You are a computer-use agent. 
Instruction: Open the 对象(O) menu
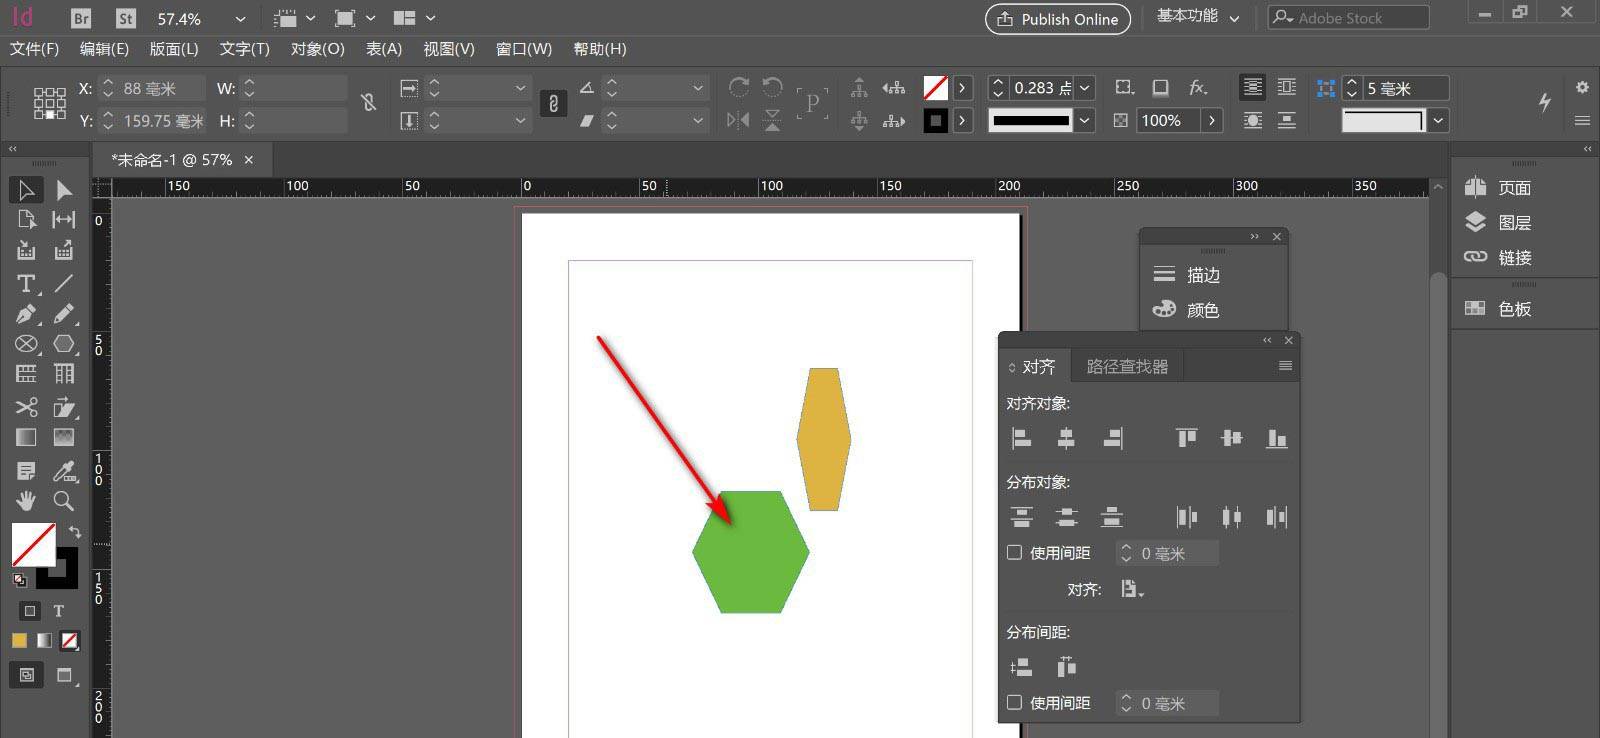(317, 49)
